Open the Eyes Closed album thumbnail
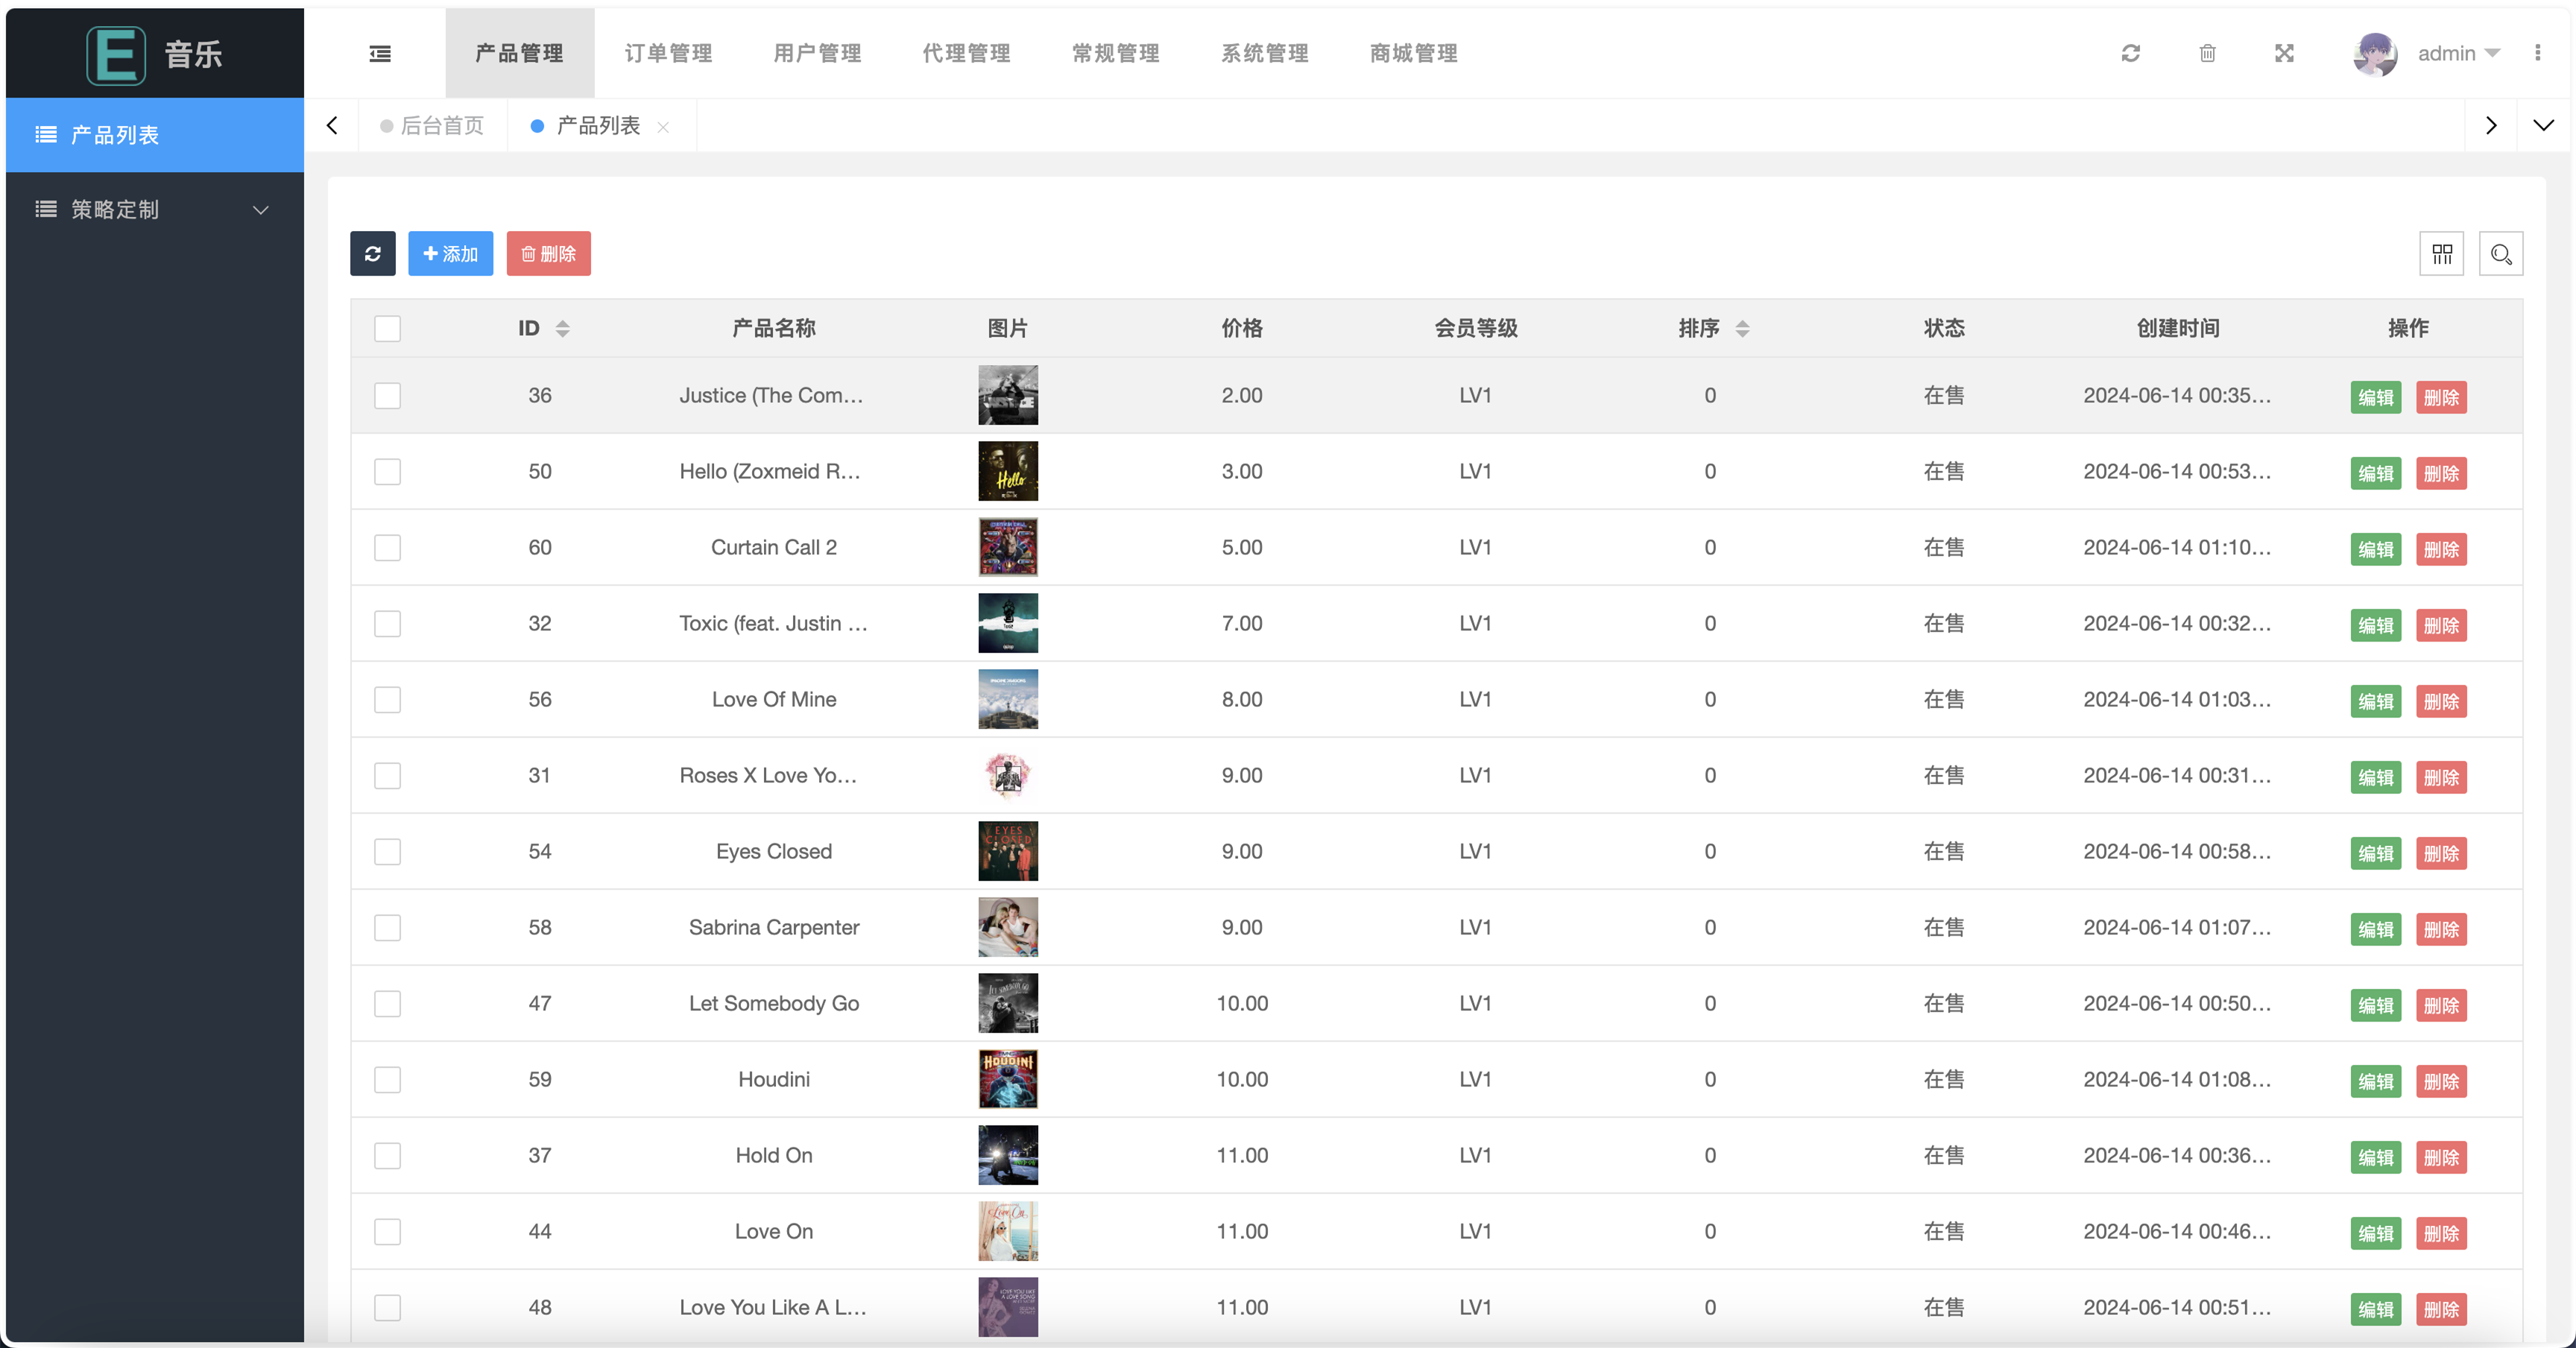 coord(1008,851)
